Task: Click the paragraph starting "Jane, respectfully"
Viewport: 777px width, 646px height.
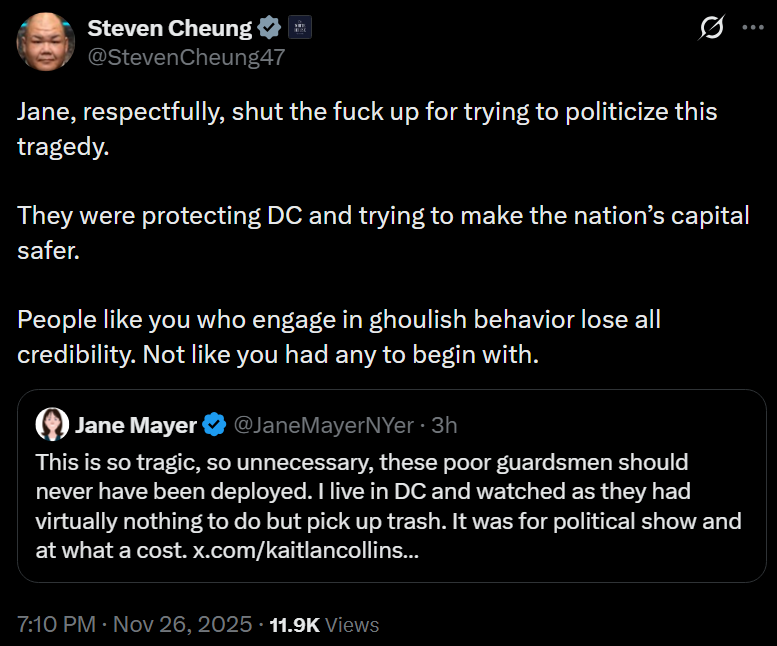Action: click(367, 125)
